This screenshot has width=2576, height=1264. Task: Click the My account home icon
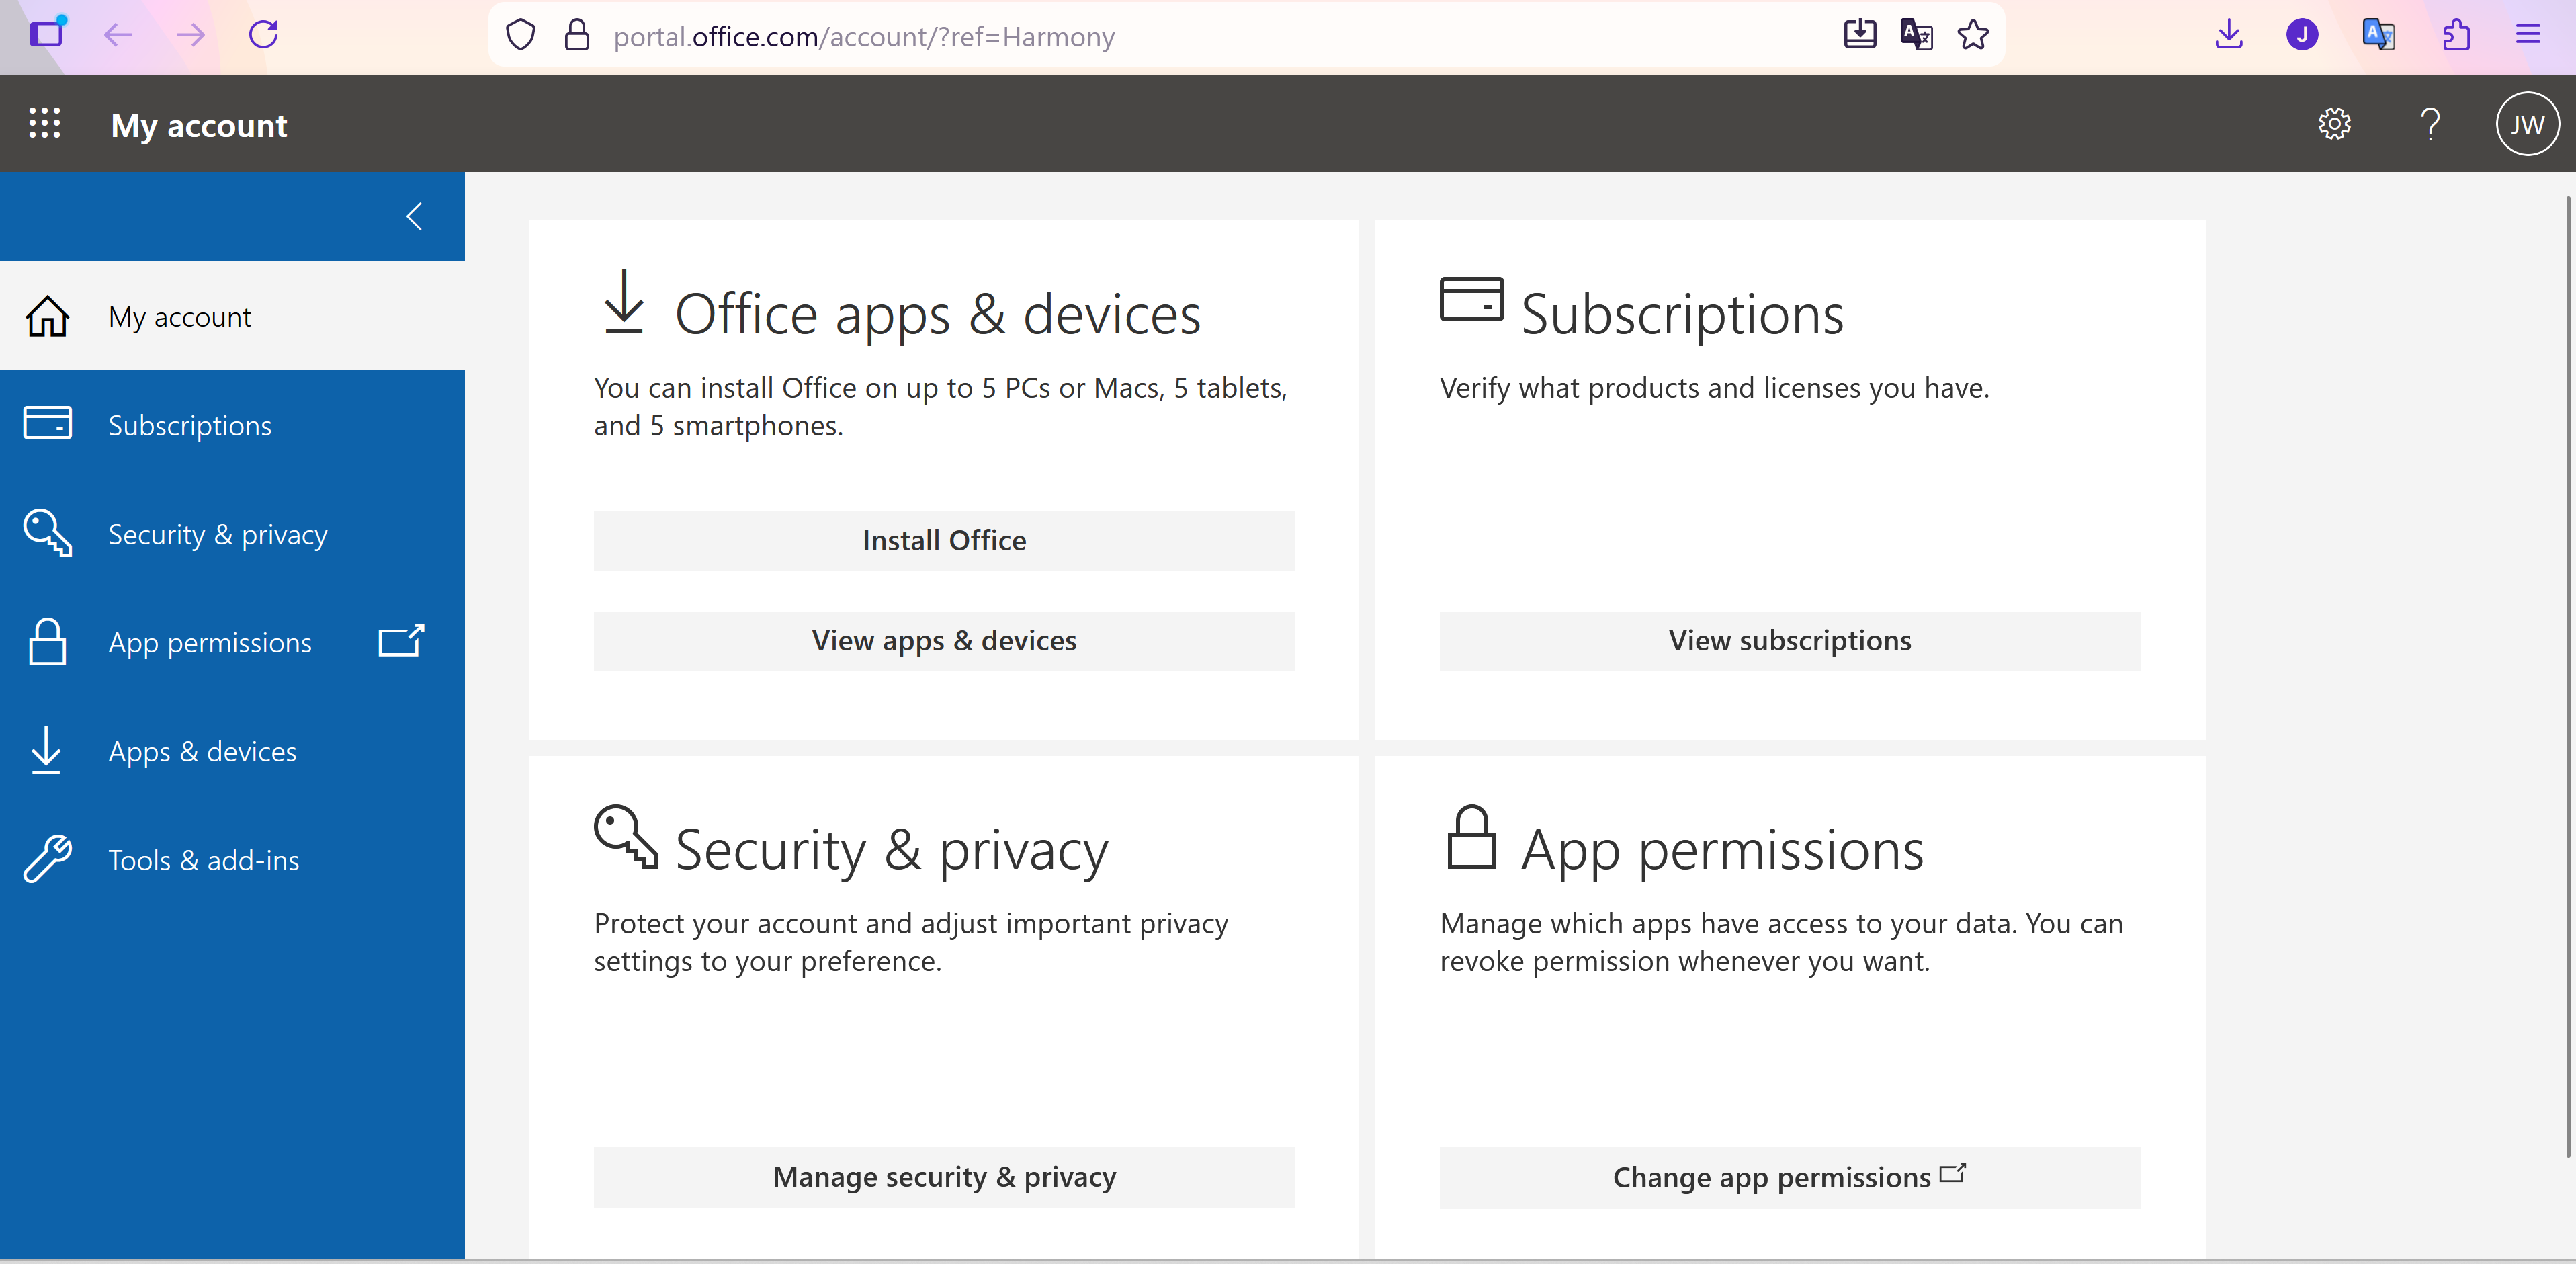pos(47,316)
